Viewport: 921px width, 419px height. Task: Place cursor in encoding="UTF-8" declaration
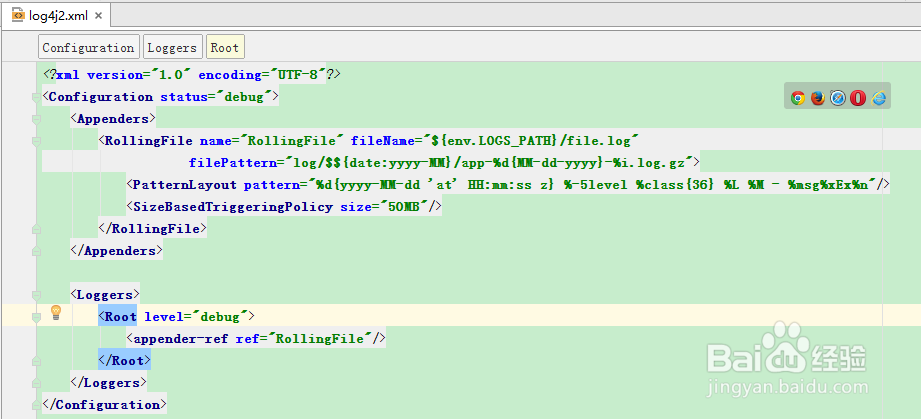coord(263,75)
